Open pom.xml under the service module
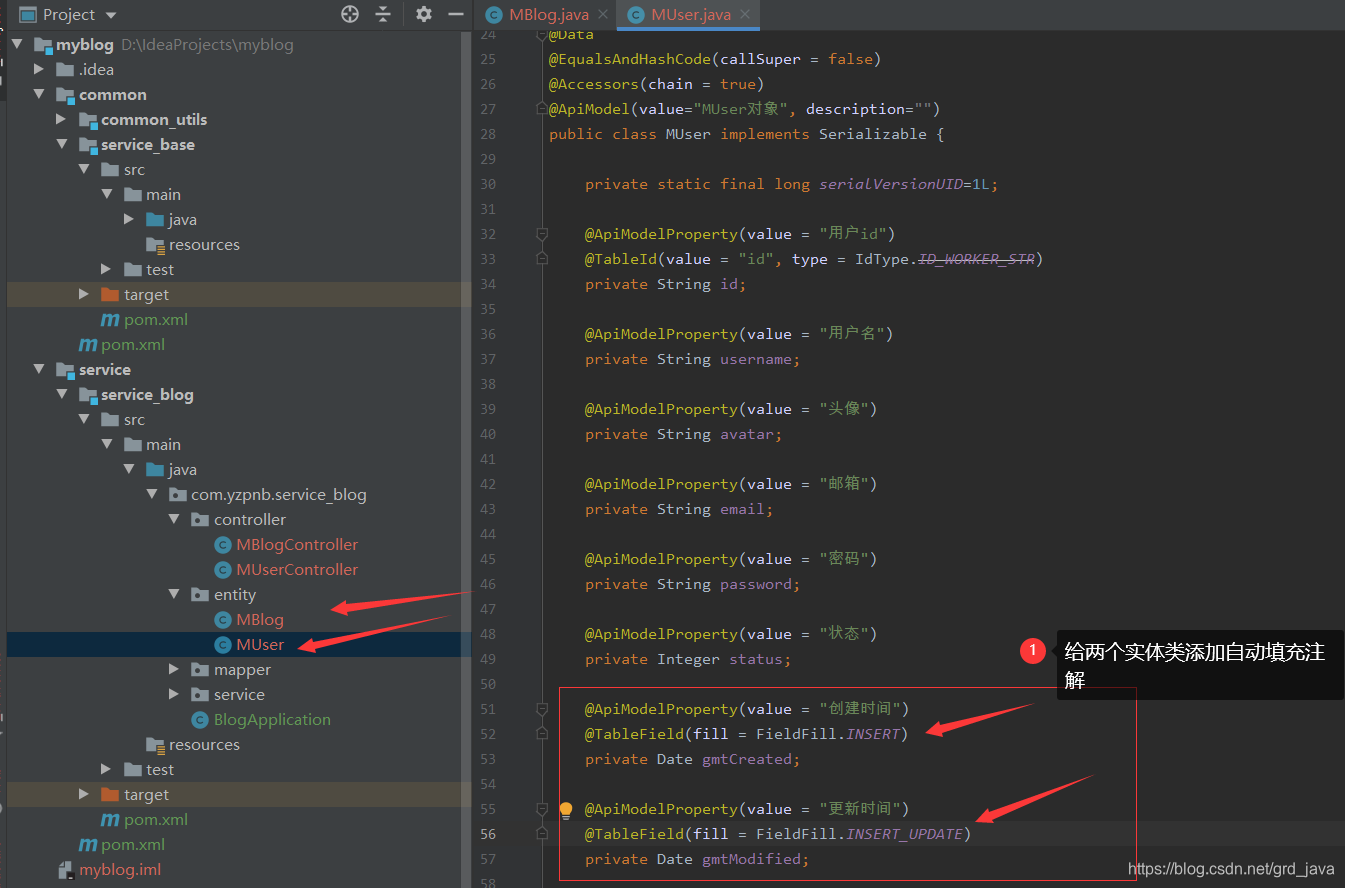1345x888 pixels. [x=133, y=845]
